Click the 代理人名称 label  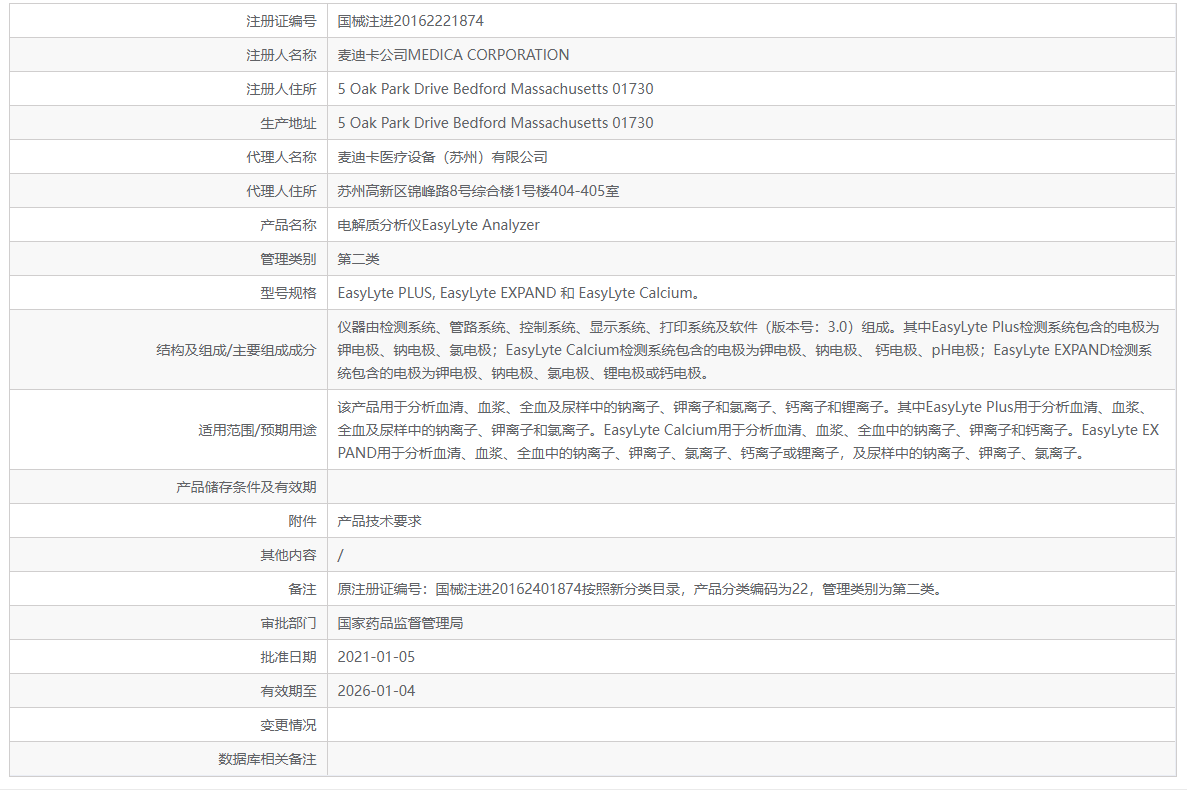(281, 157)
